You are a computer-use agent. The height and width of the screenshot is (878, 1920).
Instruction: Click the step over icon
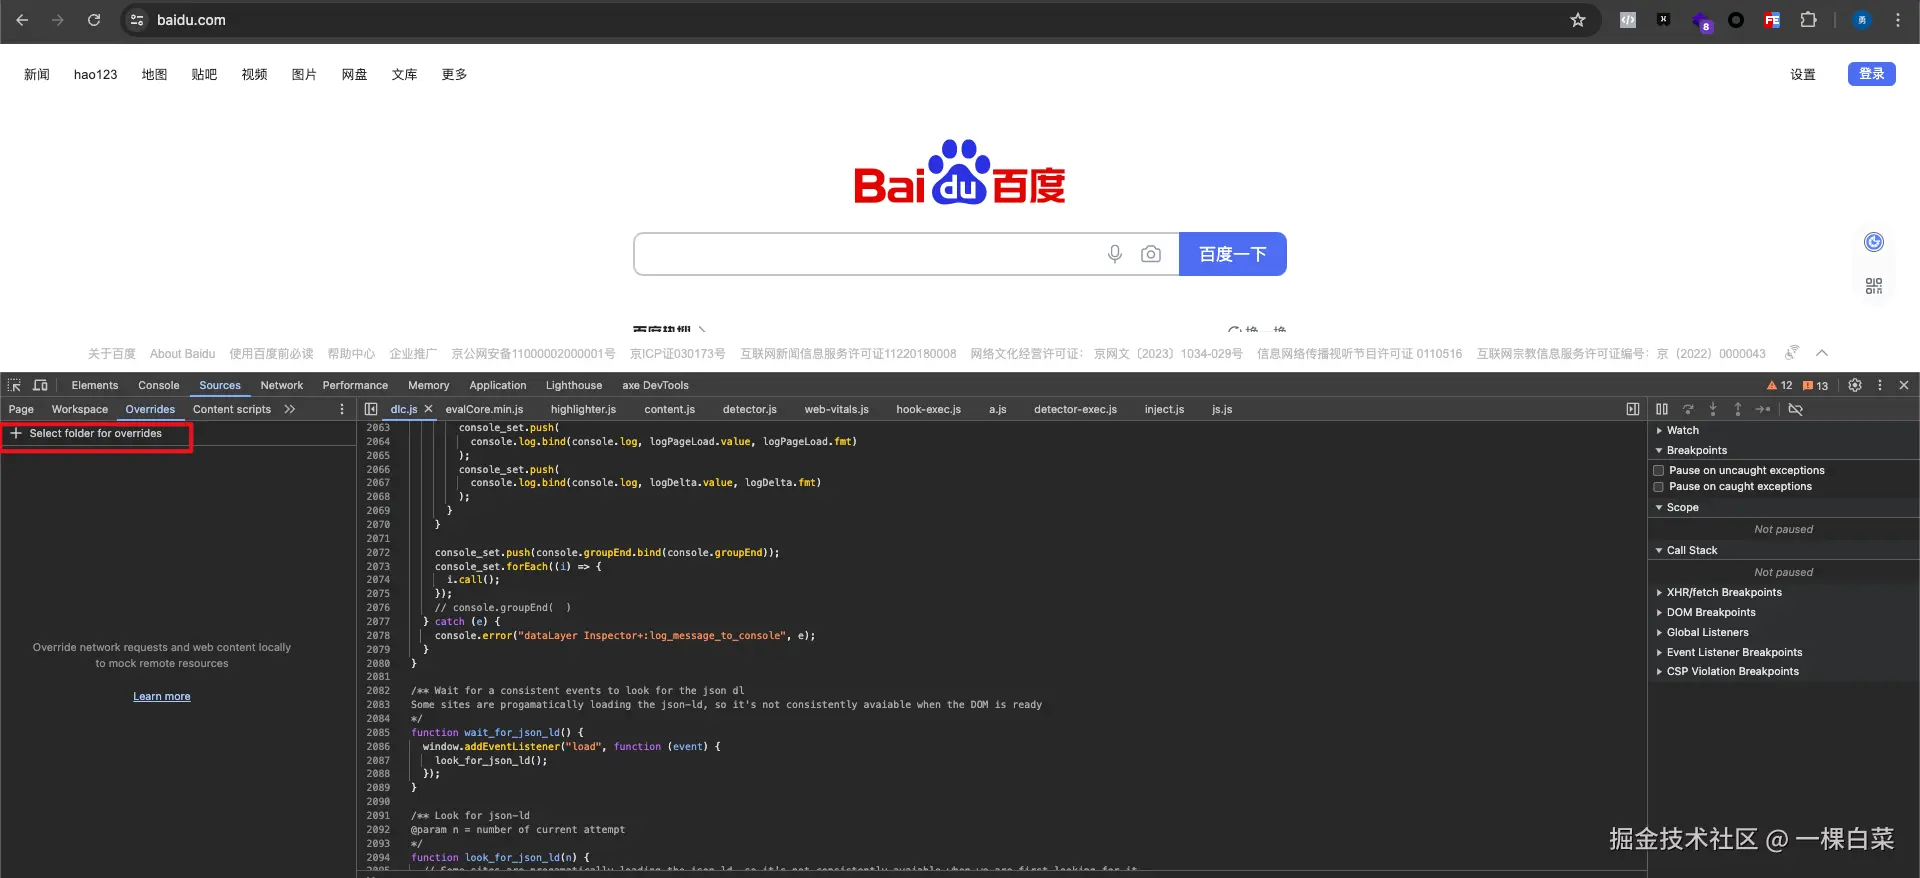point(1688,409)
